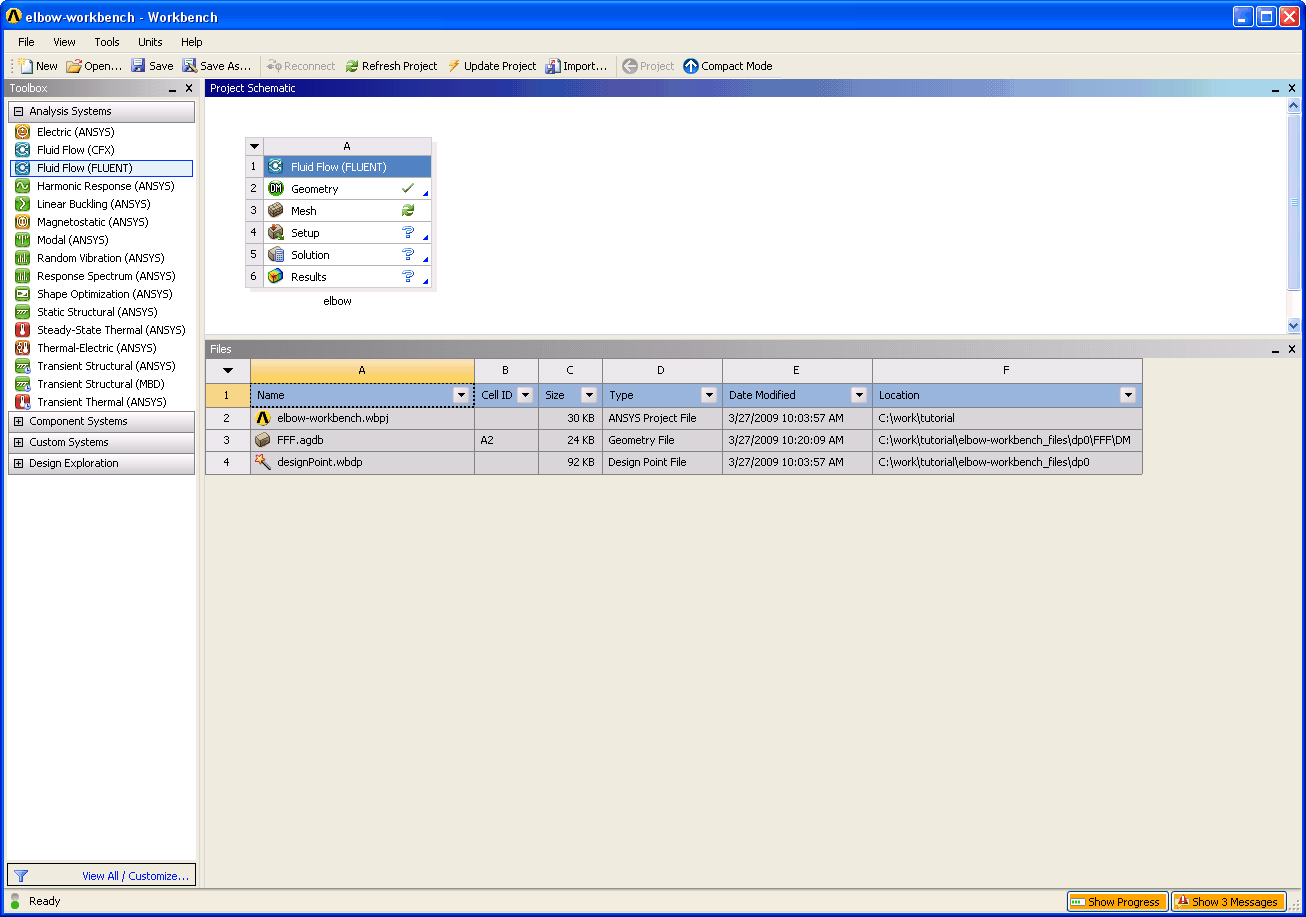1306x917 pixels.
Task: Open the Type column filter dropdown
Action: 709,395
